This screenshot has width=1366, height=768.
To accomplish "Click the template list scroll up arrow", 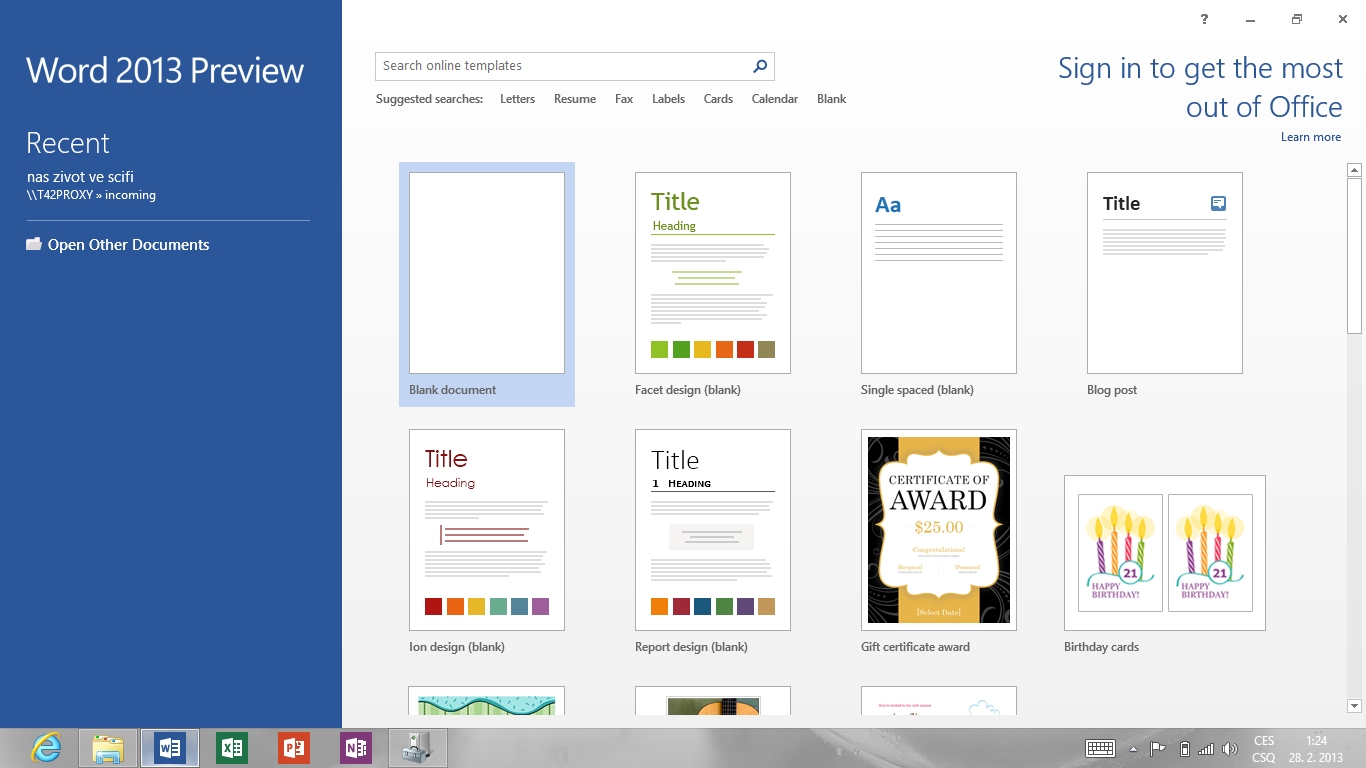I will tap(1355, 170).
